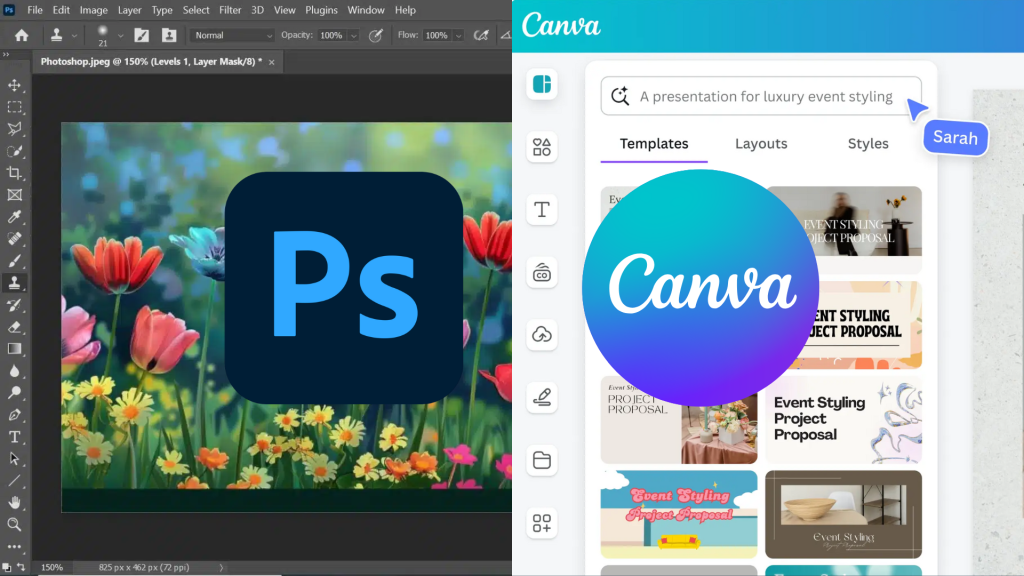Open the Filter menu

(230, 10)
